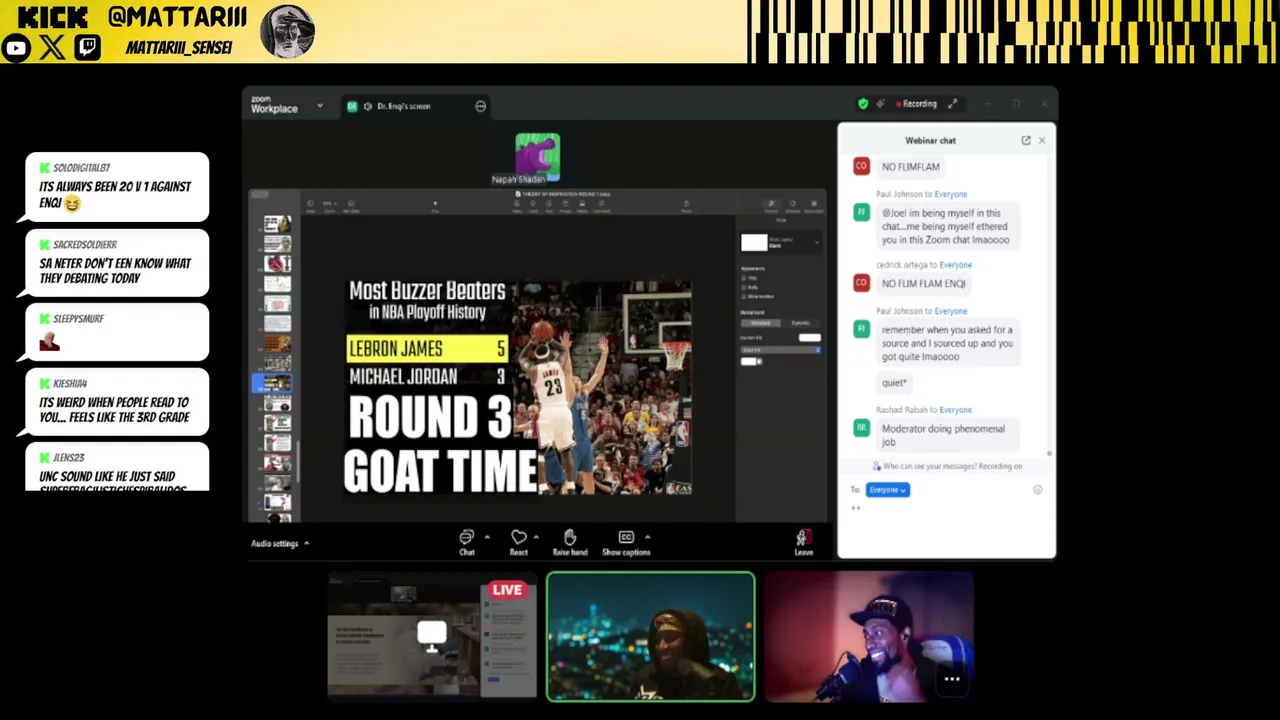Image resolution: width=1280 pixels, height=720 pixels.
Task: Click the Leave meeting icon
Action: click(803, 538)
